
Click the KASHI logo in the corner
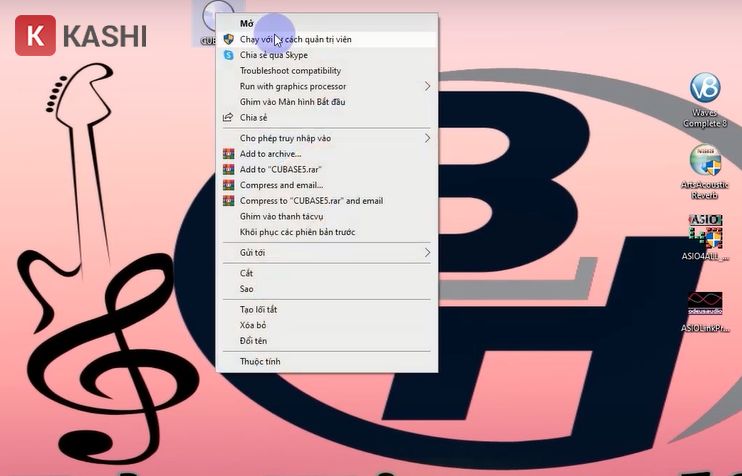coord(80,36)
